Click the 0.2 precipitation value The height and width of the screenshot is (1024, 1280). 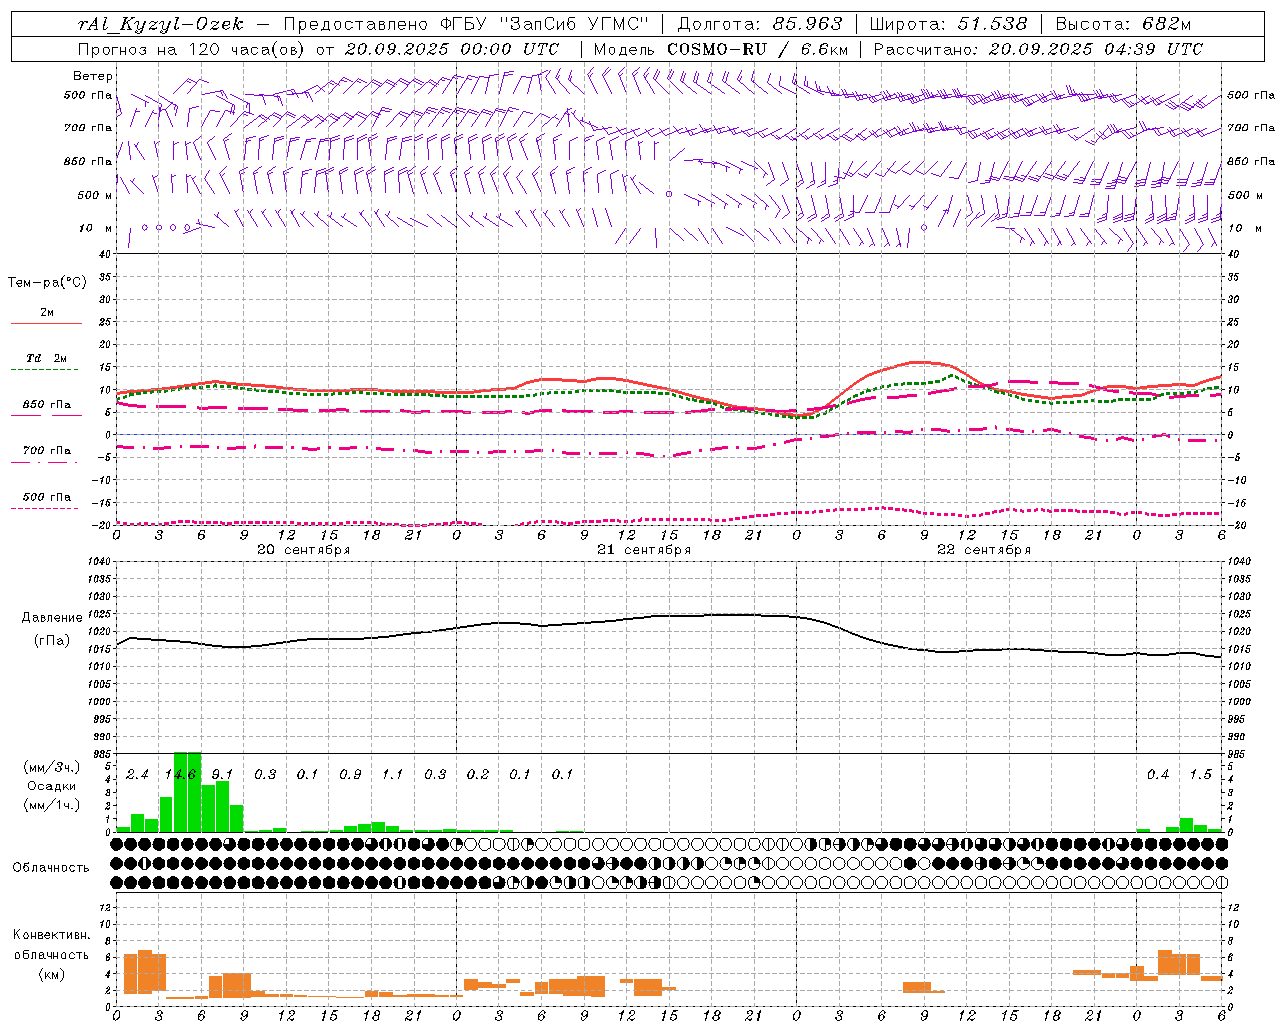tap(478, 775)
